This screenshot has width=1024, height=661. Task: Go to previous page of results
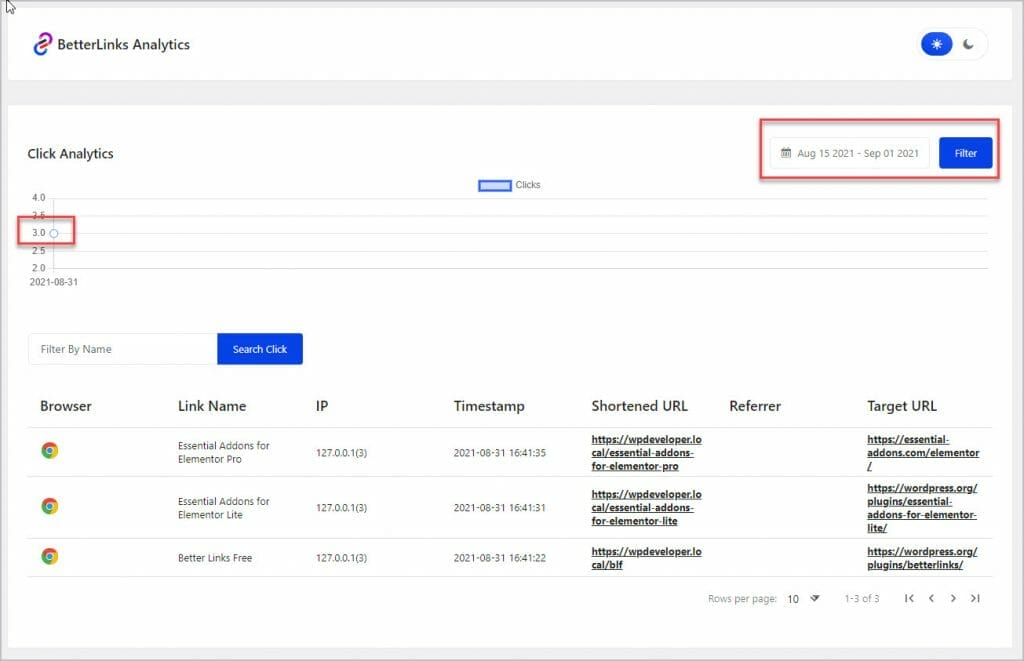[931, 598]
